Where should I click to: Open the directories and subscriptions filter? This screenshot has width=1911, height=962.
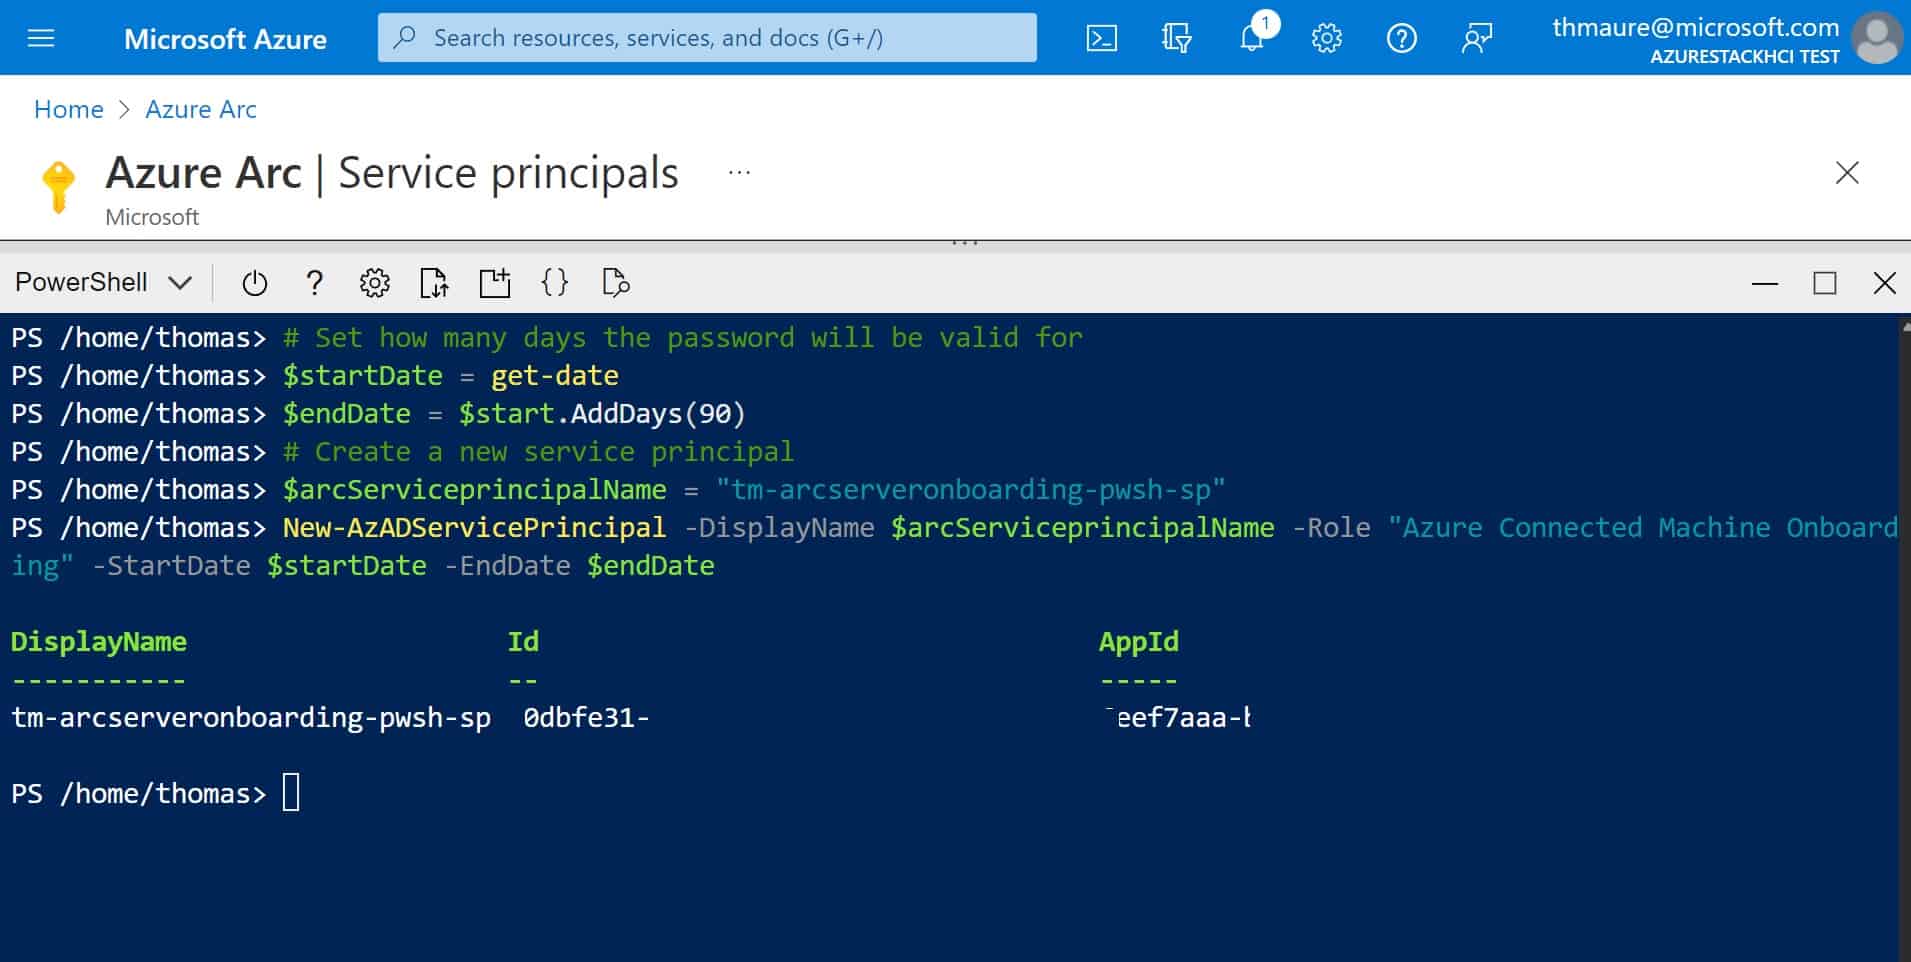1178,37
